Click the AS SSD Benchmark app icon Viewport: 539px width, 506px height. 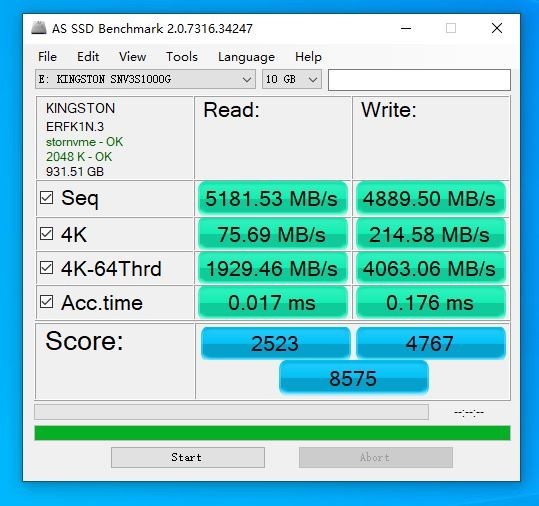pyautogui.click(x=38, y=28)
